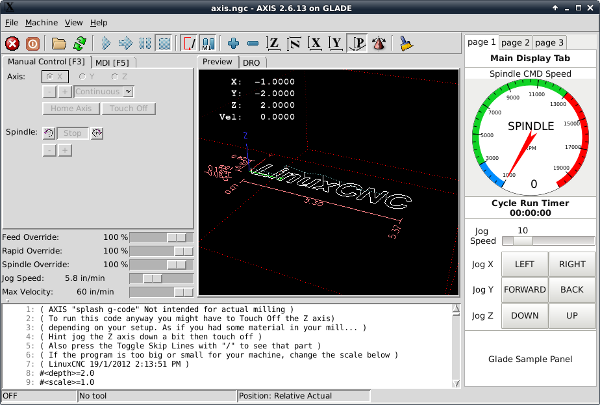Open the page 2 tab
The image size is (600, 405).
click(515, 43)
